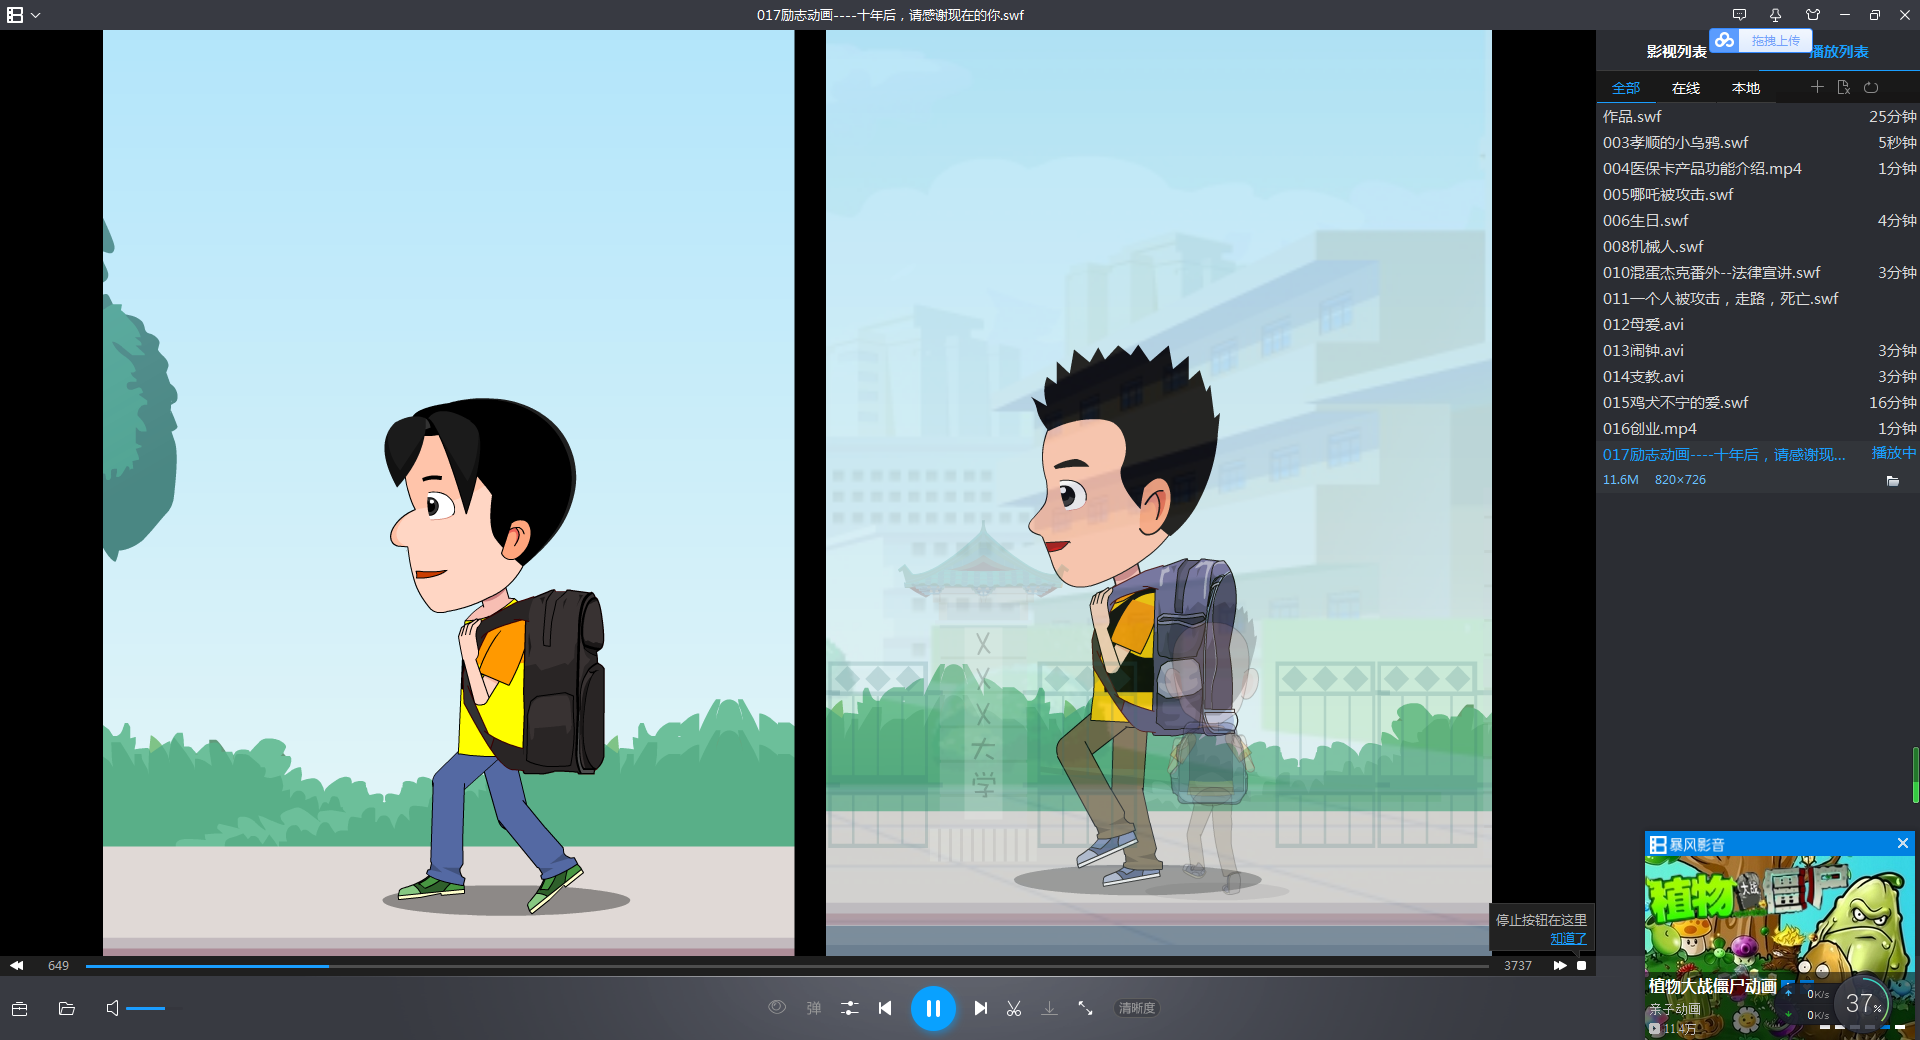Viewport: 1920px width, 1040px height.
Task: Expand the main menu dropdown arrow
Action: (x=36, y=16)
